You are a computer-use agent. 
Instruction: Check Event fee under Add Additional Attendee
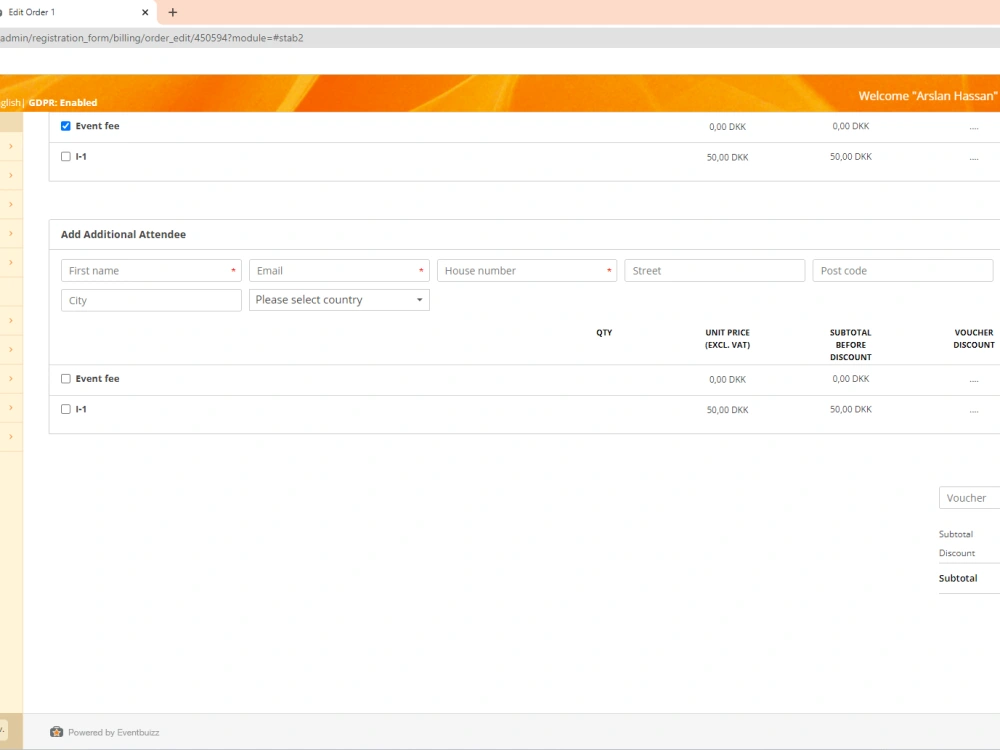pyautogui.click(x=66, y=379)
